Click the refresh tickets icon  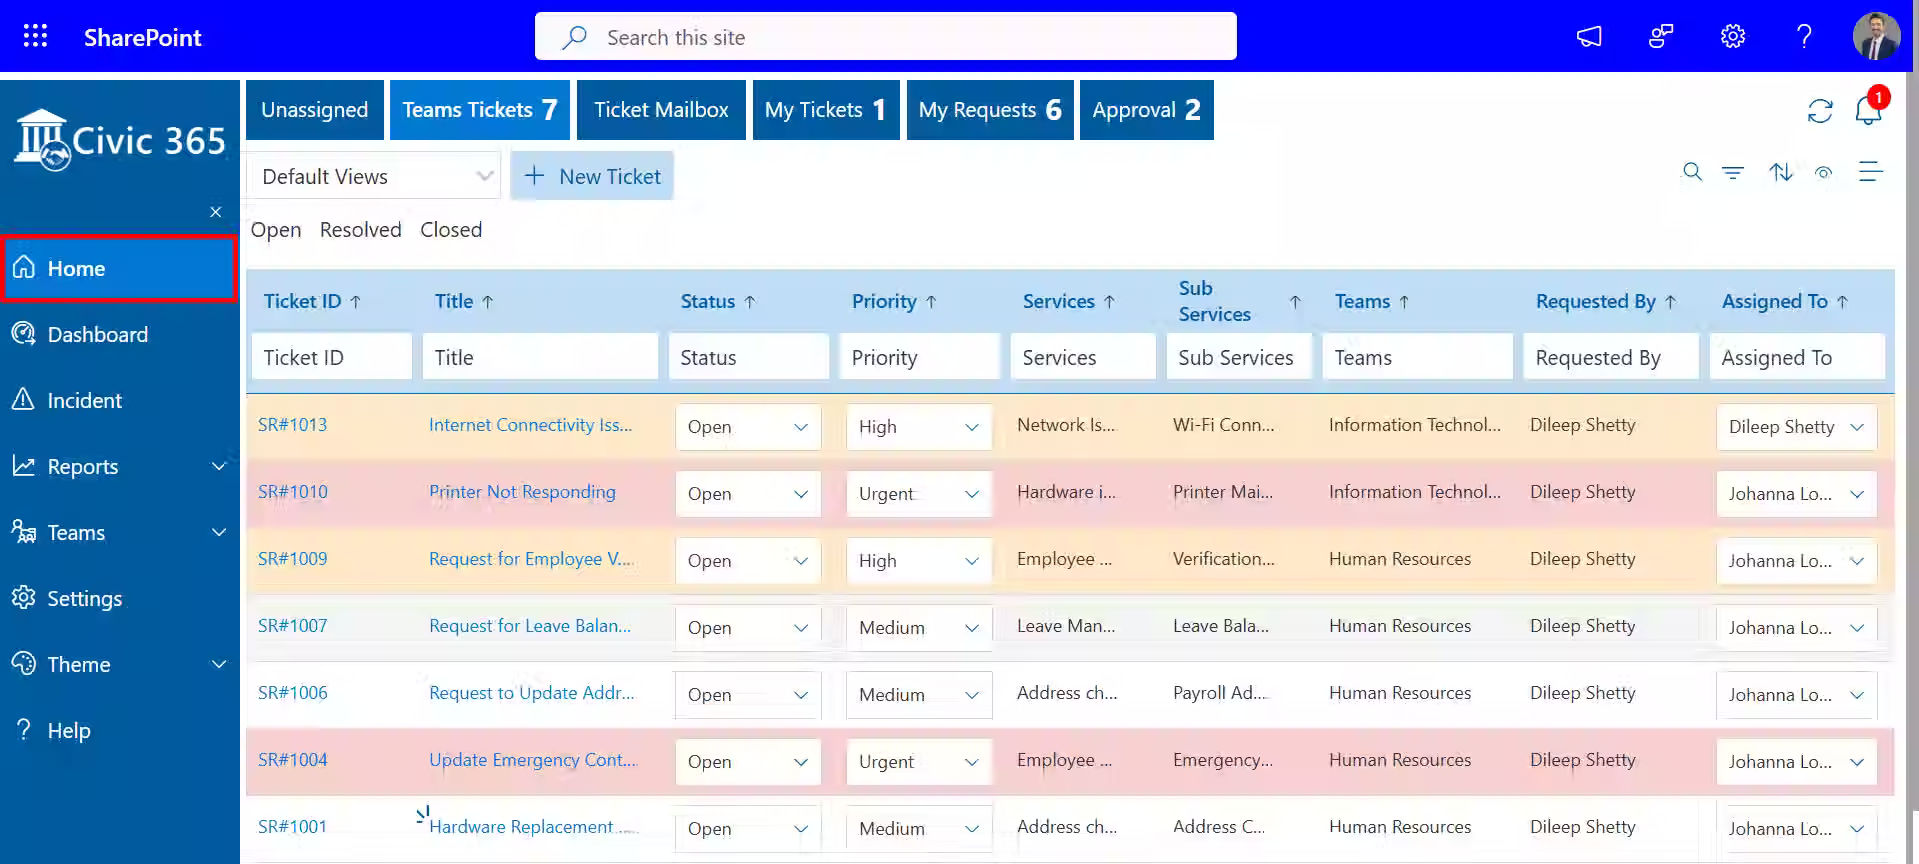[x=1819, y=111]
